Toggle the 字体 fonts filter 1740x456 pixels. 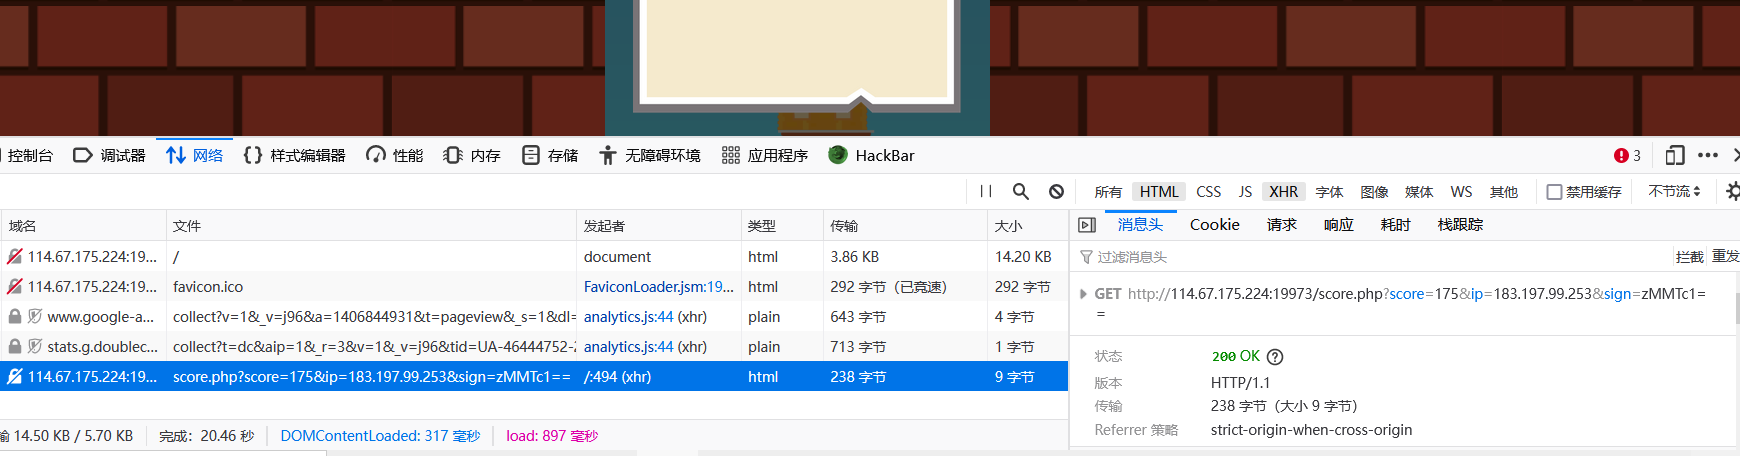click(1329, 192)
